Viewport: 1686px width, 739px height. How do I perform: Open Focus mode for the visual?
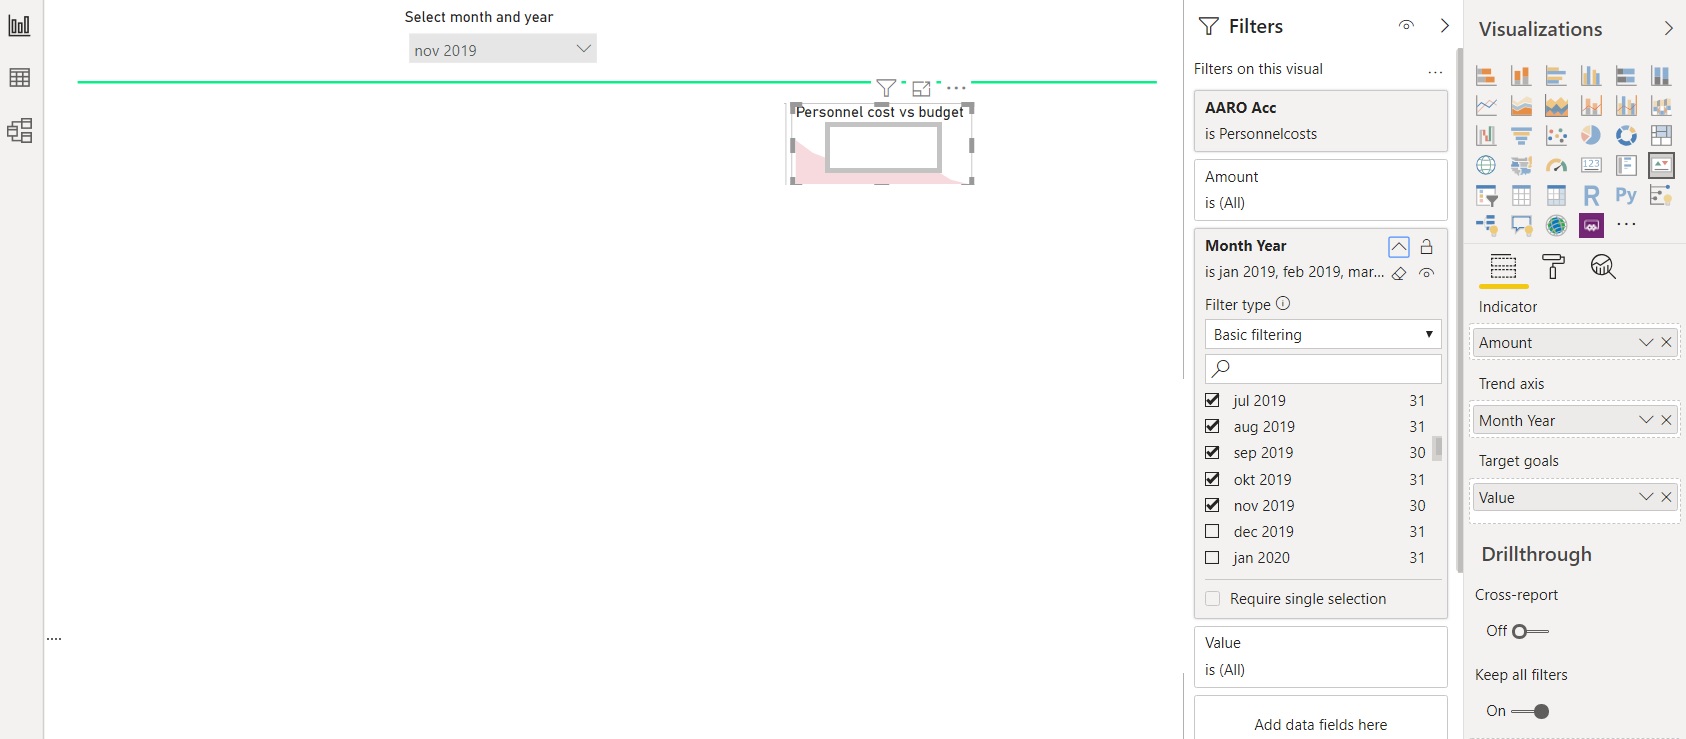tap(921, 88)
